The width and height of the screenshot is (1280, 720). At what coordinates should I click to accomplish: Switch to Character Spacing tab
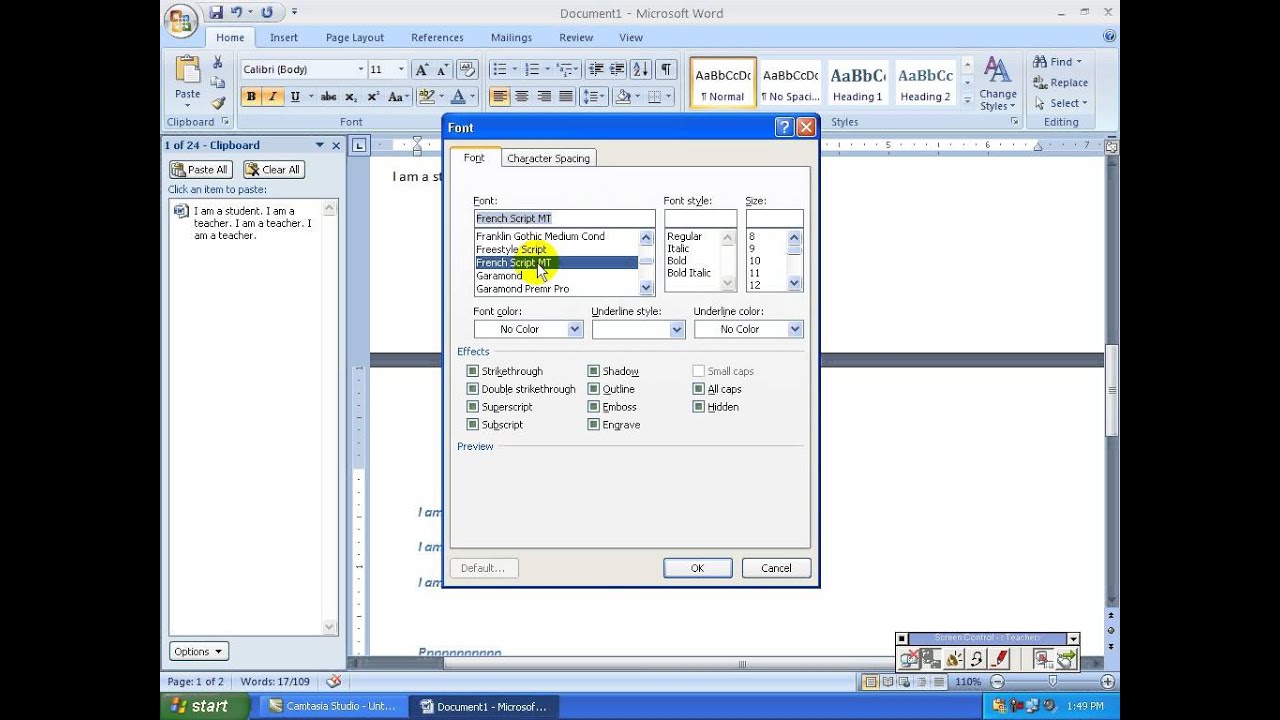pos(548,158)
